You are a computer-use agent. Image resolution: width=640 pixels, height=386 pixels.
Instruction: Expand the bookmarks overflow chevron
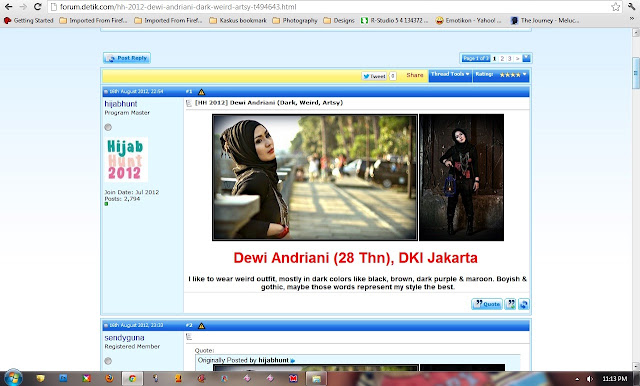tap(633, 19)
